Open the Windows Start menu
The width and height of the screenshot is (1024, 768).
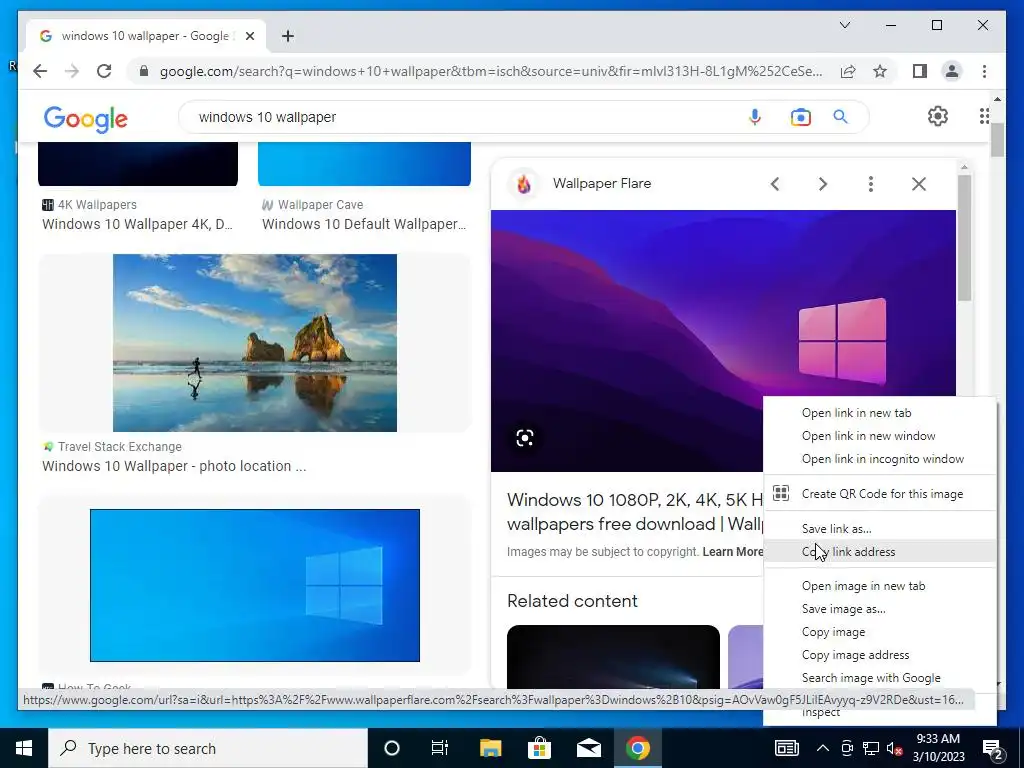24,748
